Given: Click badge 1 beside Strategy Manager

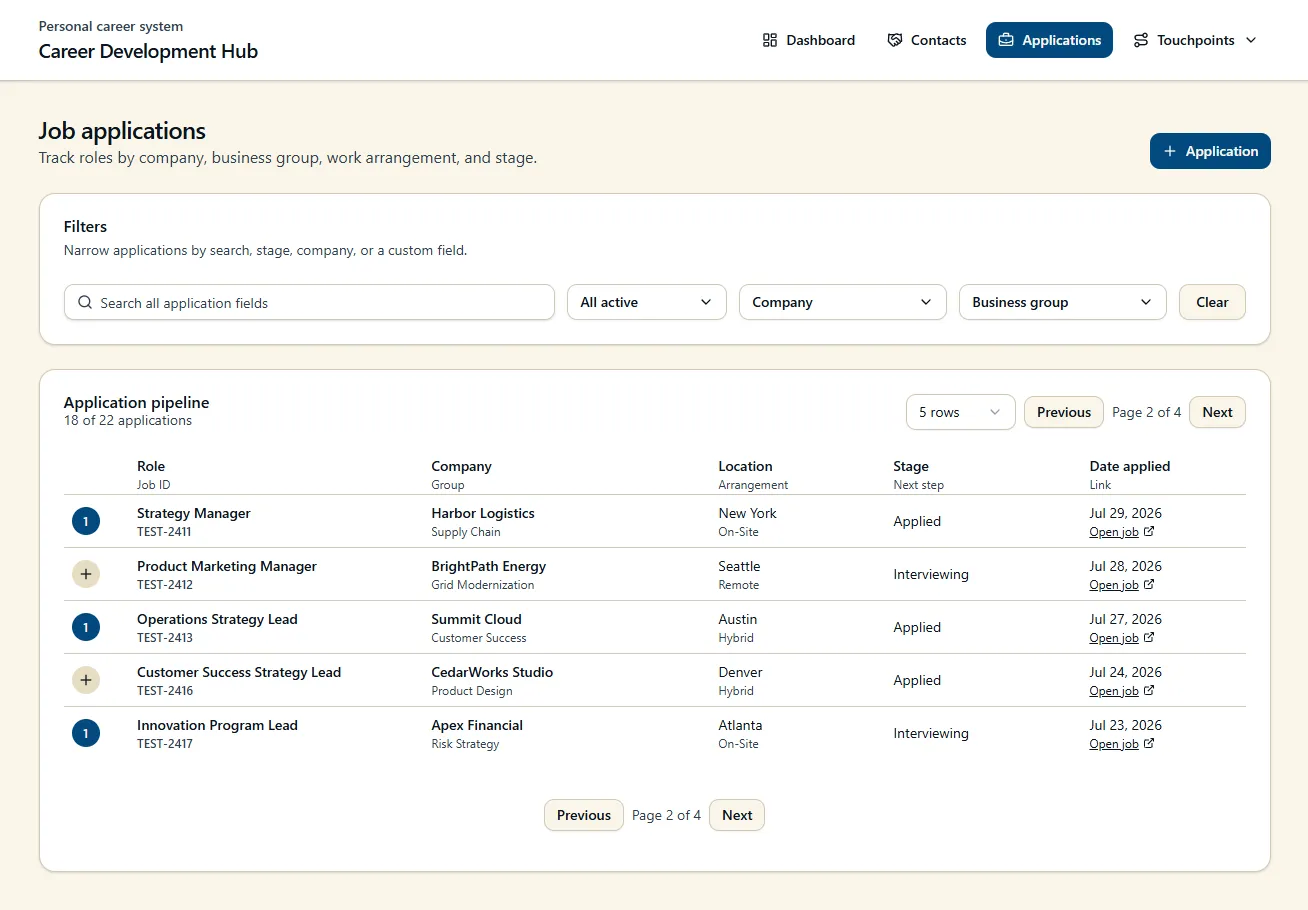Looking at the screenshot, I should pyautogui.click(x=86, y=521).
